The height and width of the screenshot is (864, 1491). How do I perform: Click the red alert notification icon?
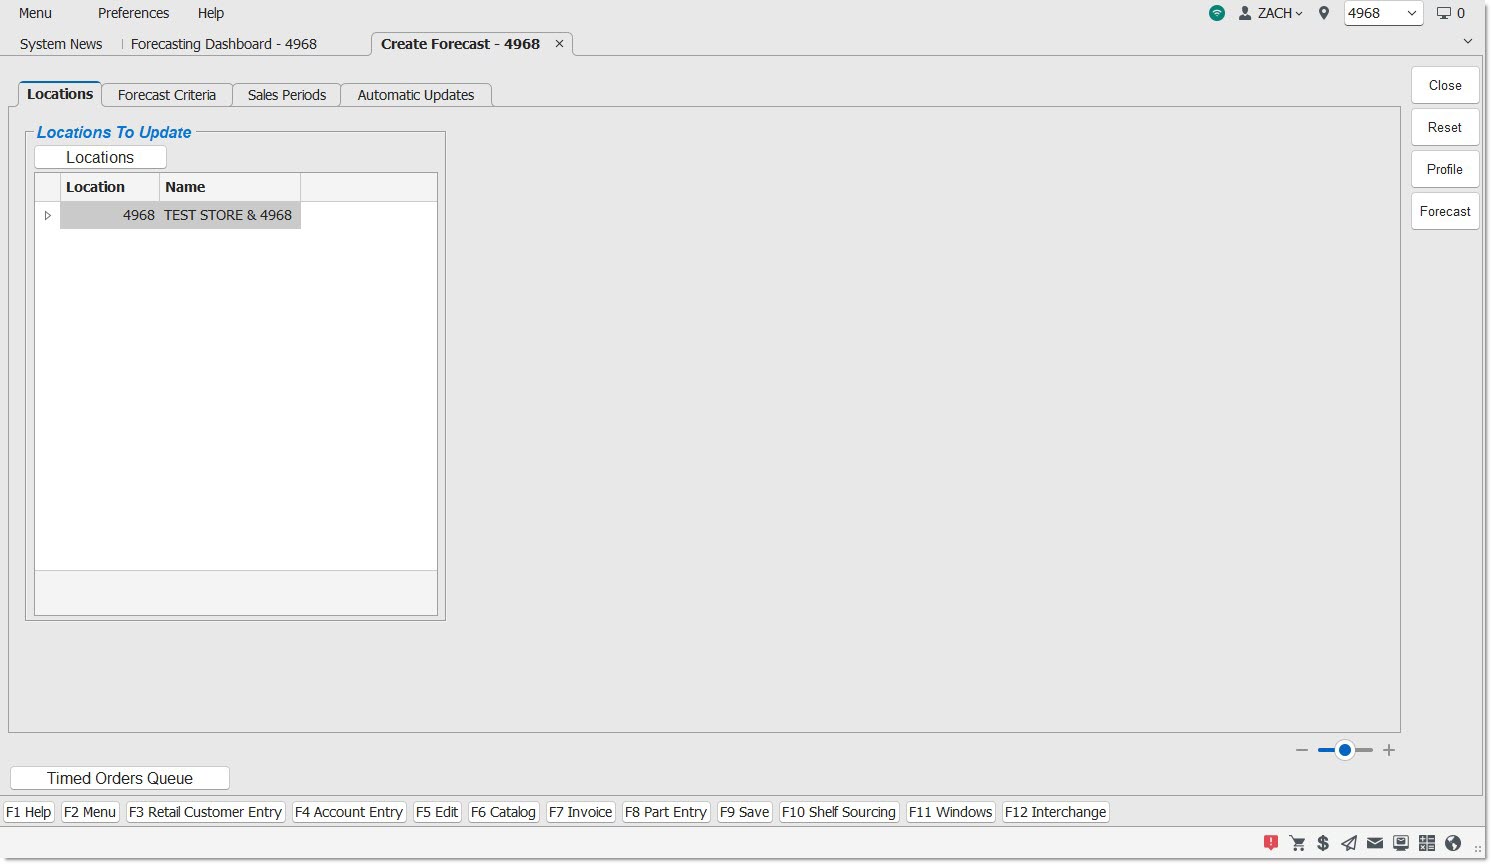[1271, 843]
